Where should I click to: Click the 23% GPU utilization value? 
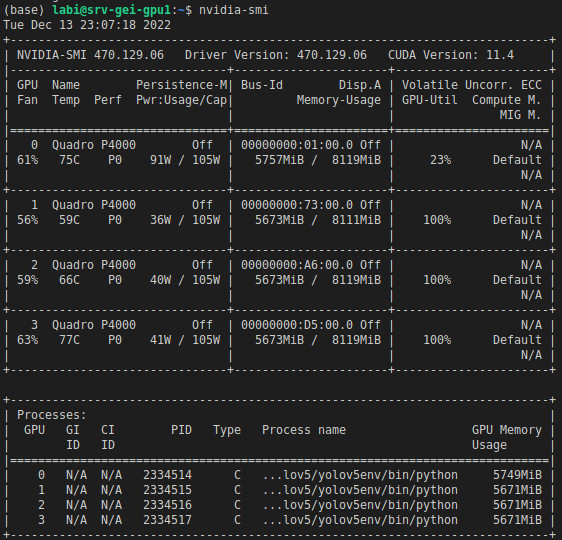(x=440, y=160)
